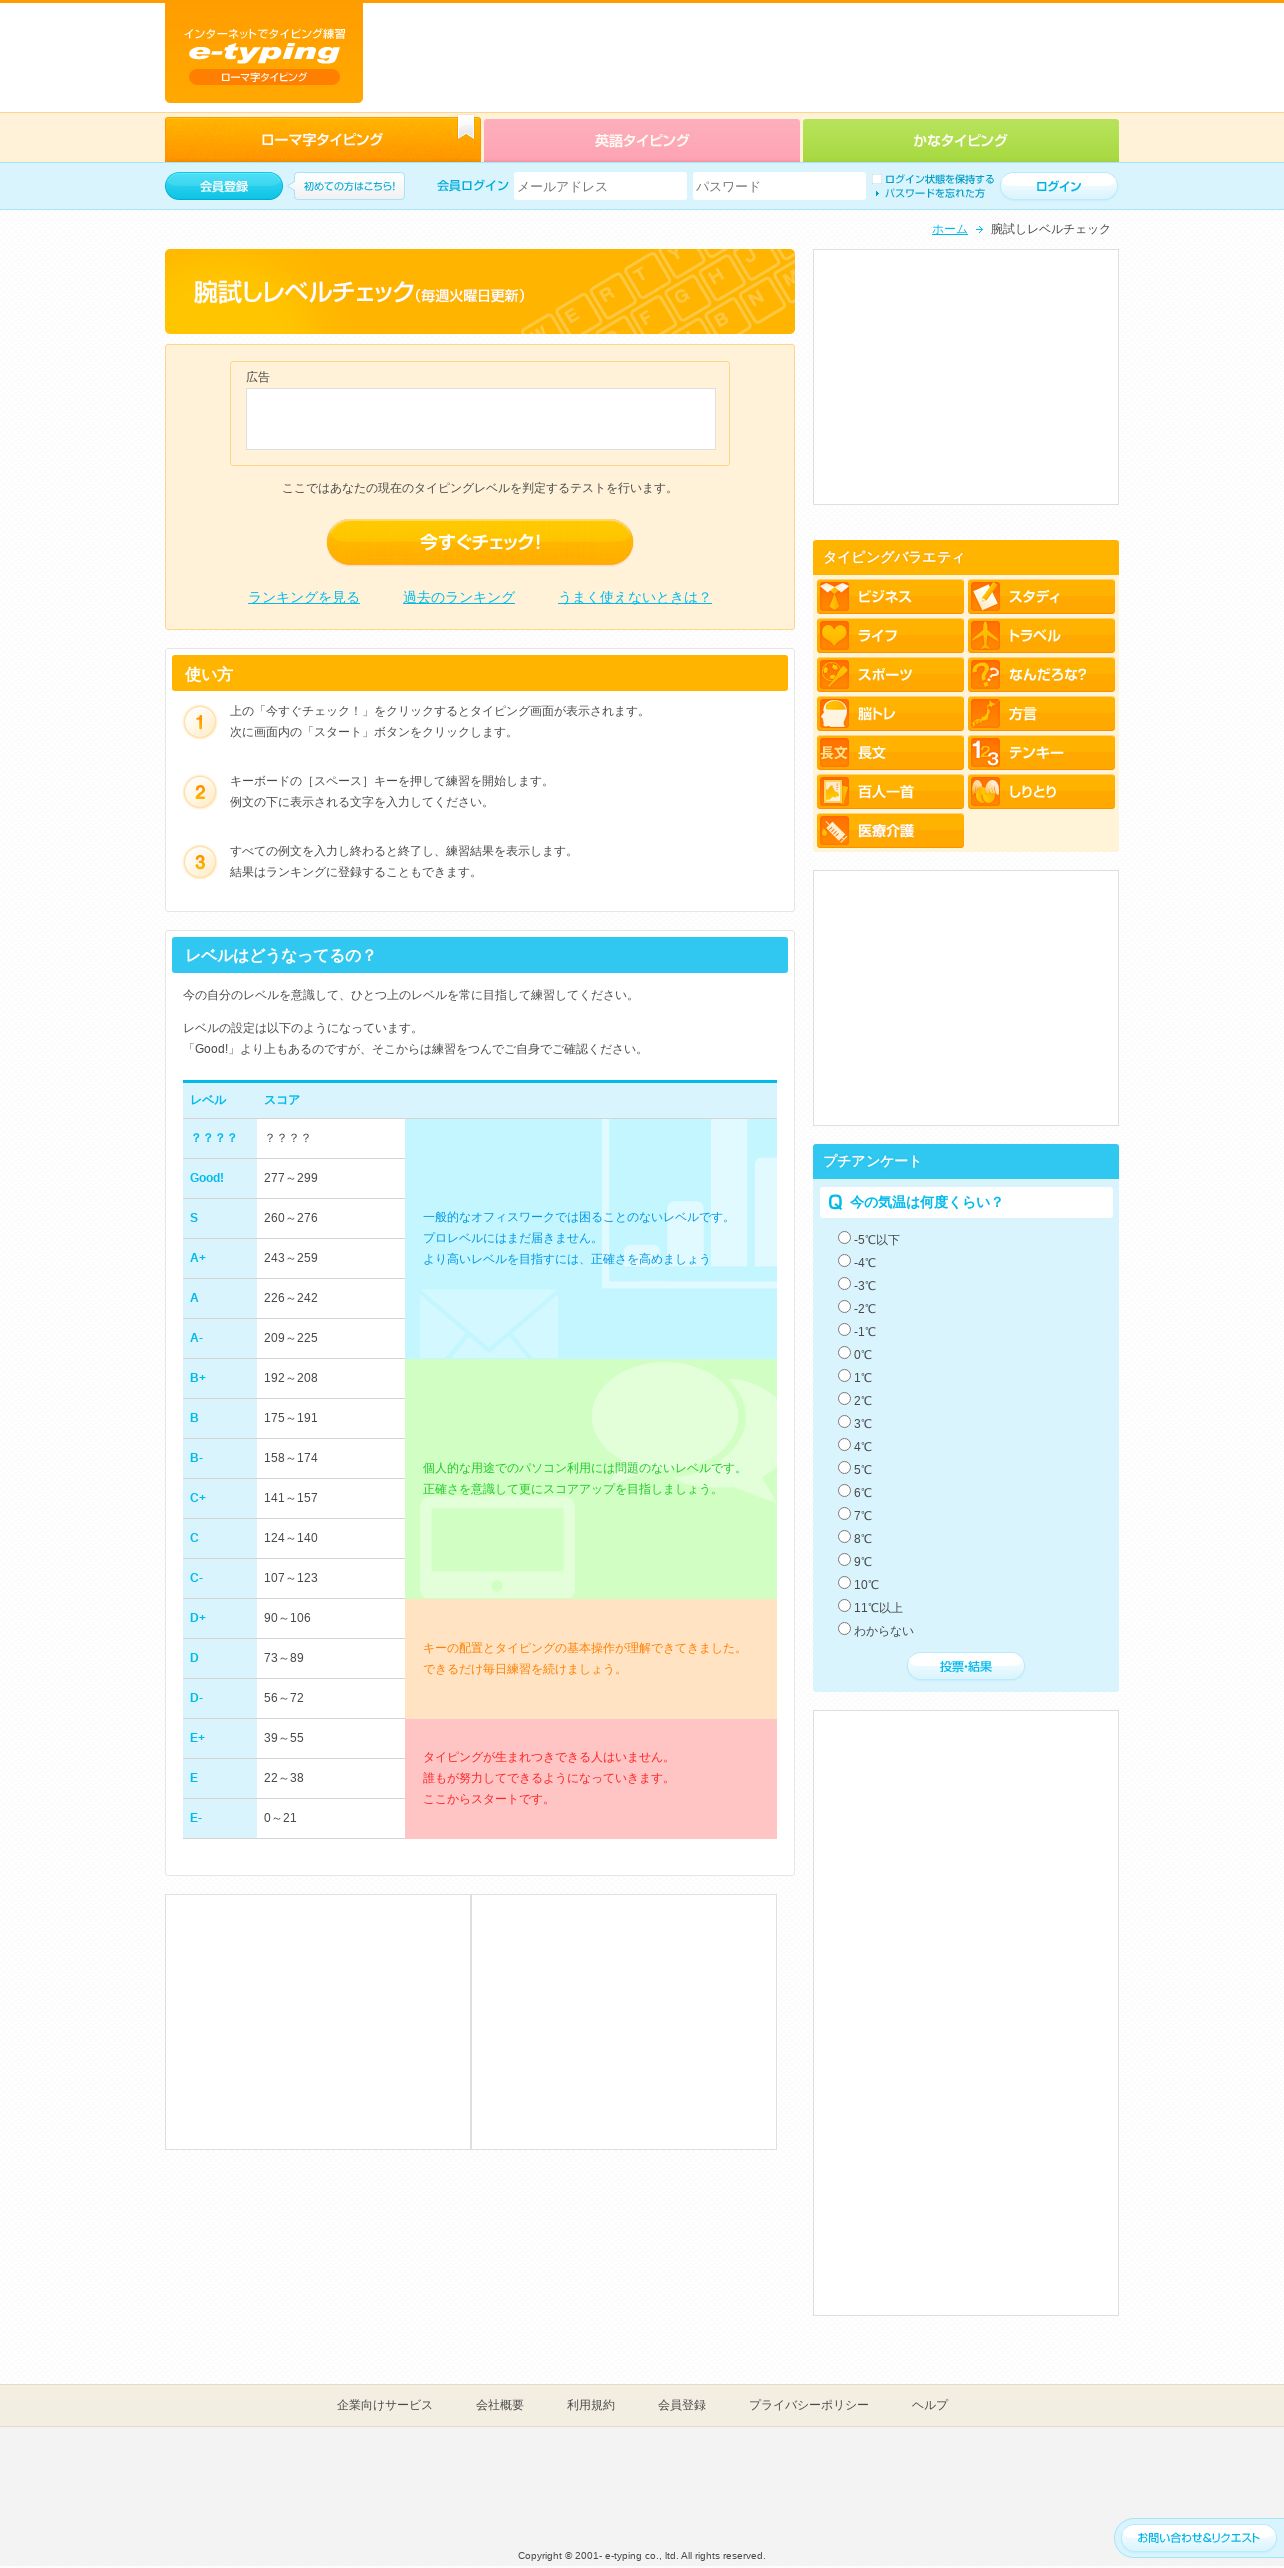
Task: Switch to 英語タイピング tab
Action: coord(642,141)
